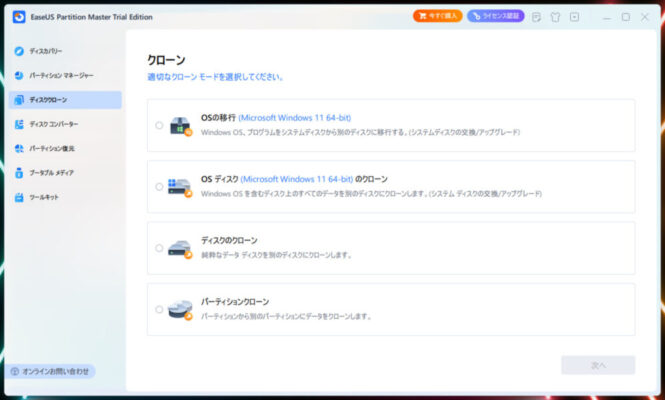Click the ディスクのクローン title text
Viewport: 665px width, 400px height.
(229, 241)
